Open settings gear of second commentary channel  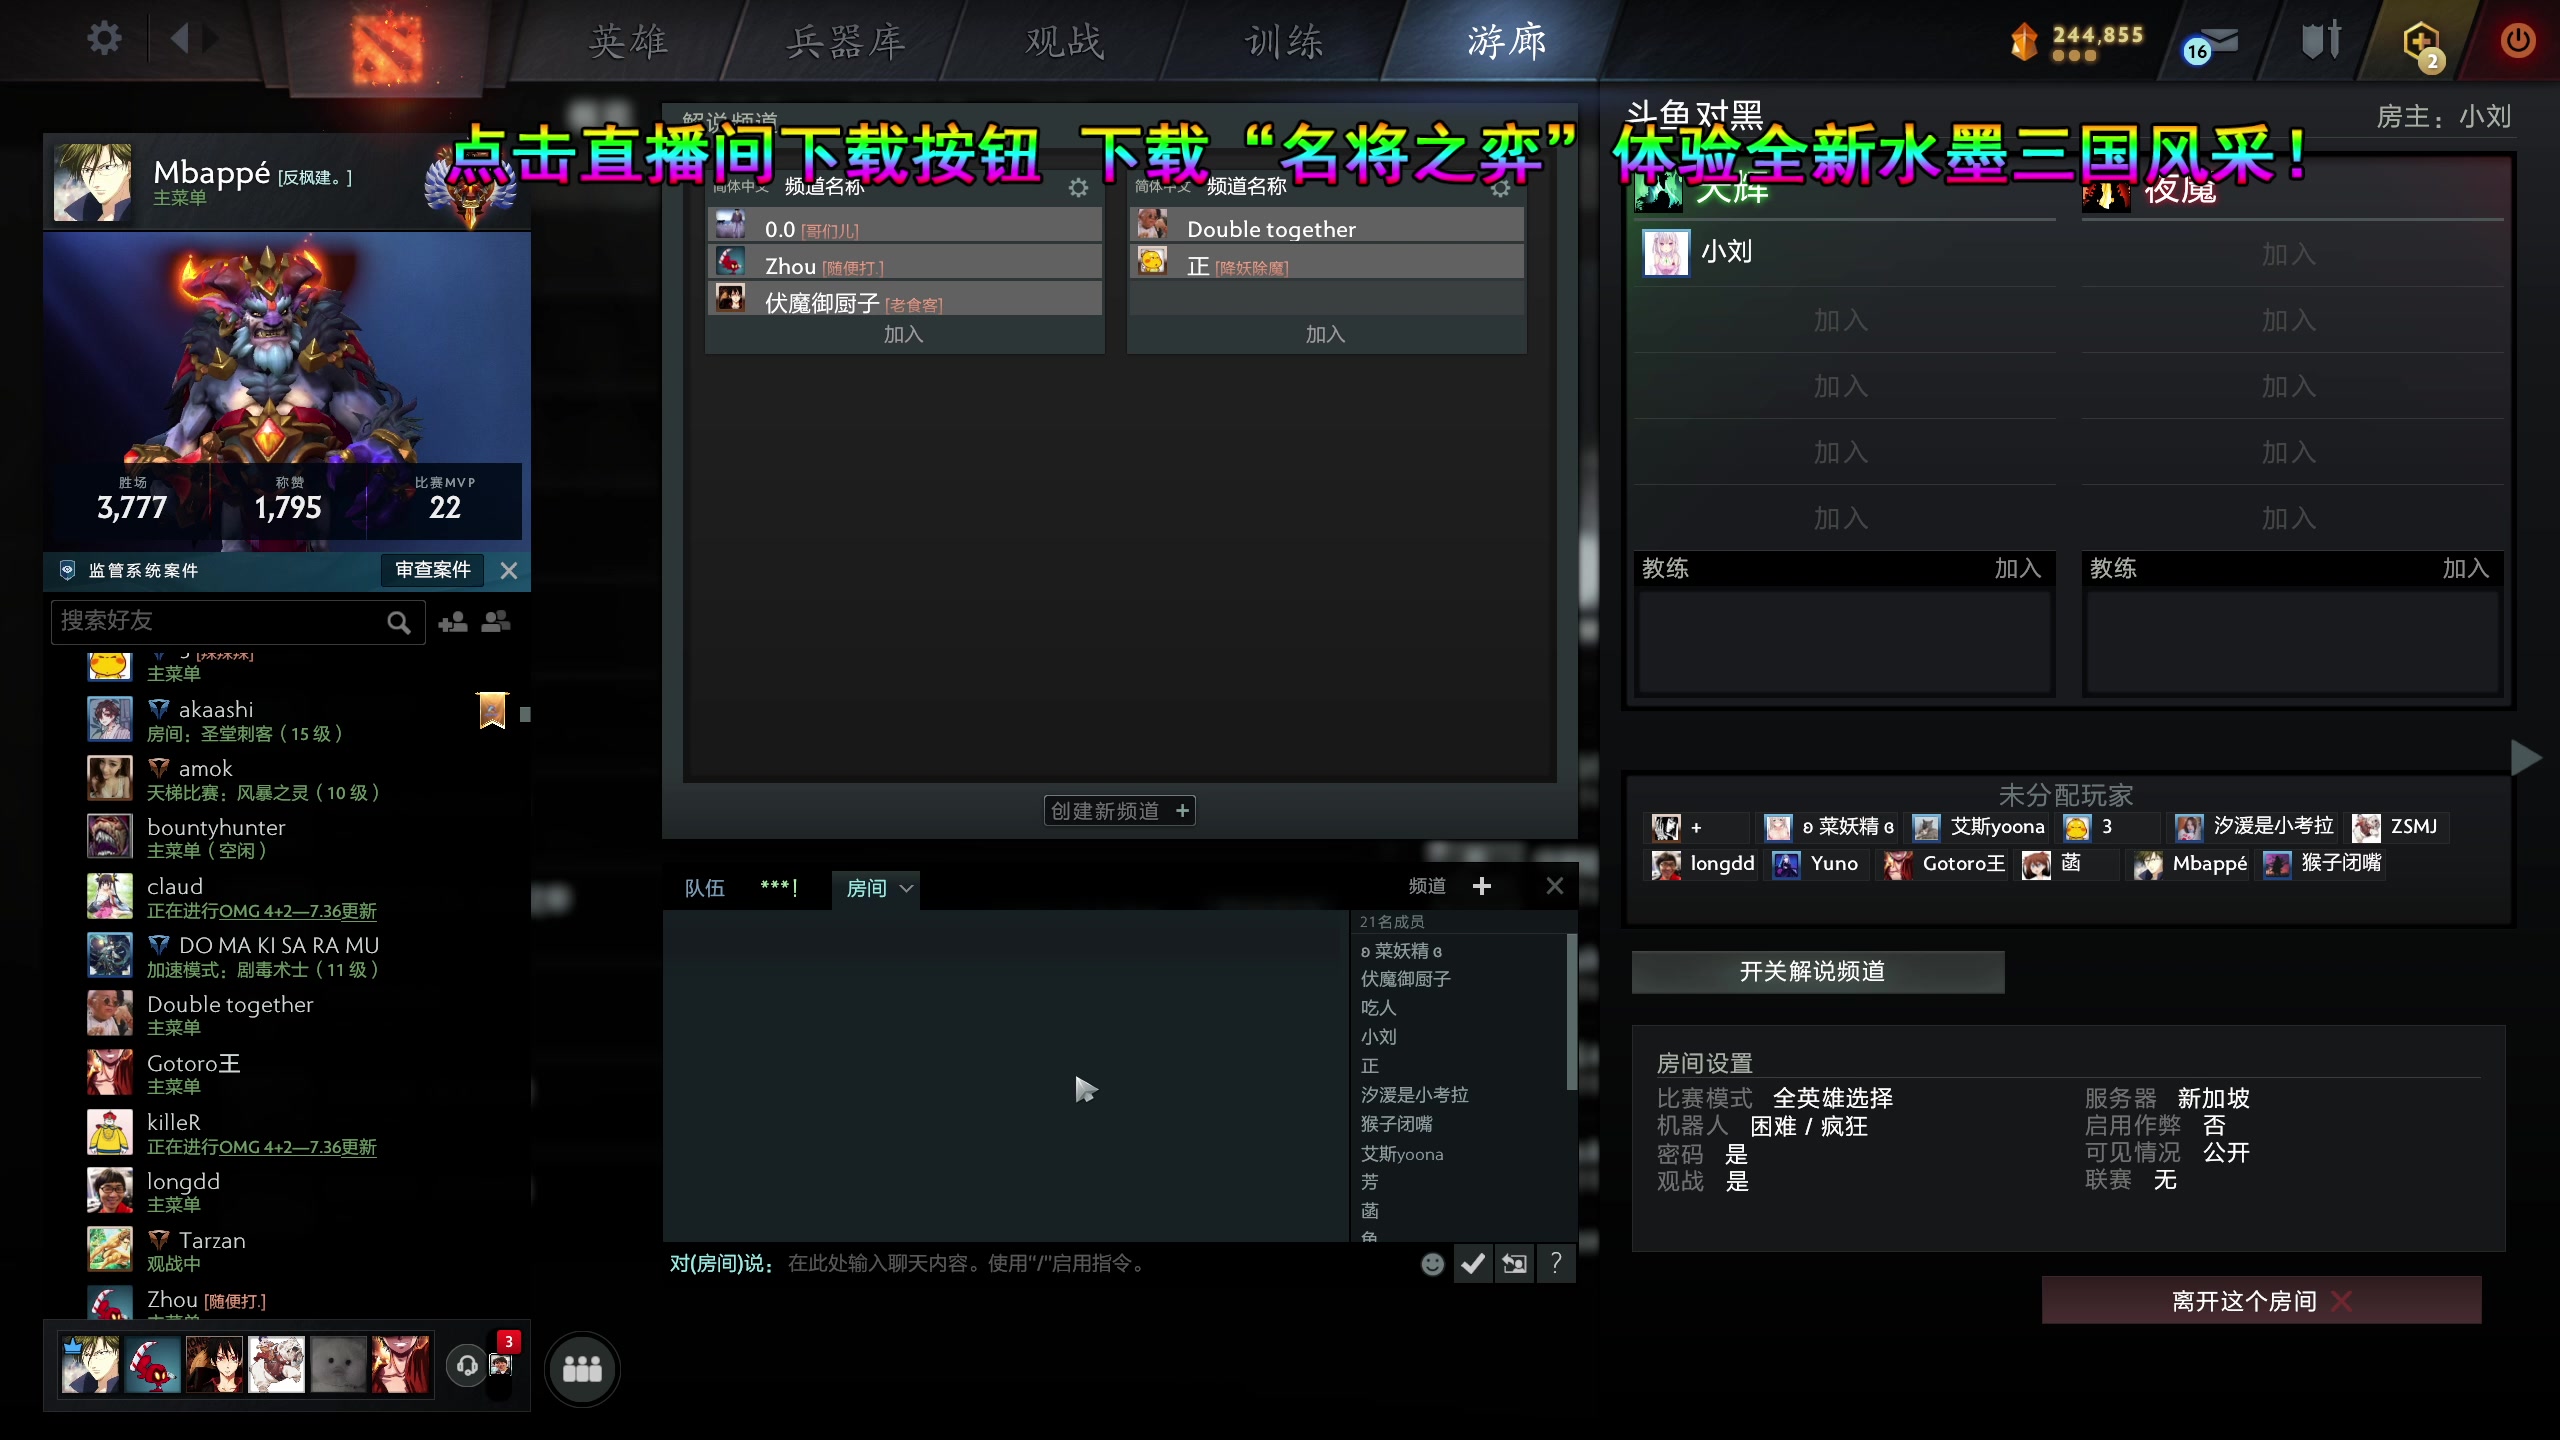pos(1500,188)
